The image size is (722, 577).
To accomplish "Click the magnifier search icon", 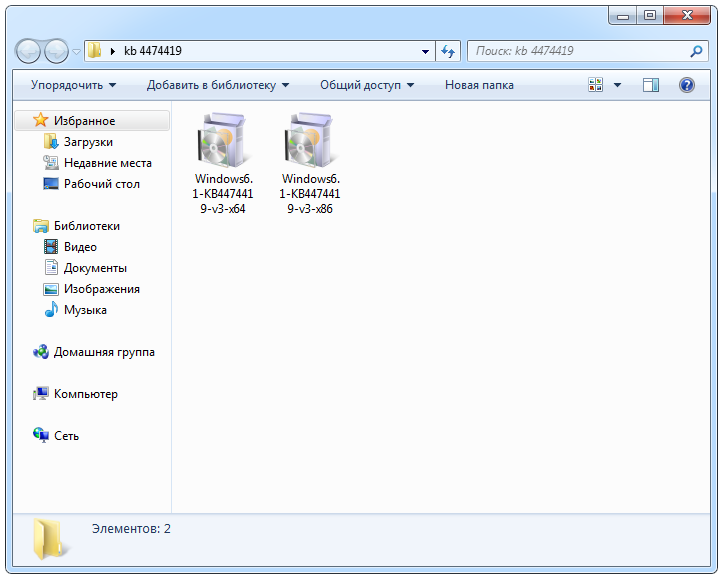I will coord(696,51).
